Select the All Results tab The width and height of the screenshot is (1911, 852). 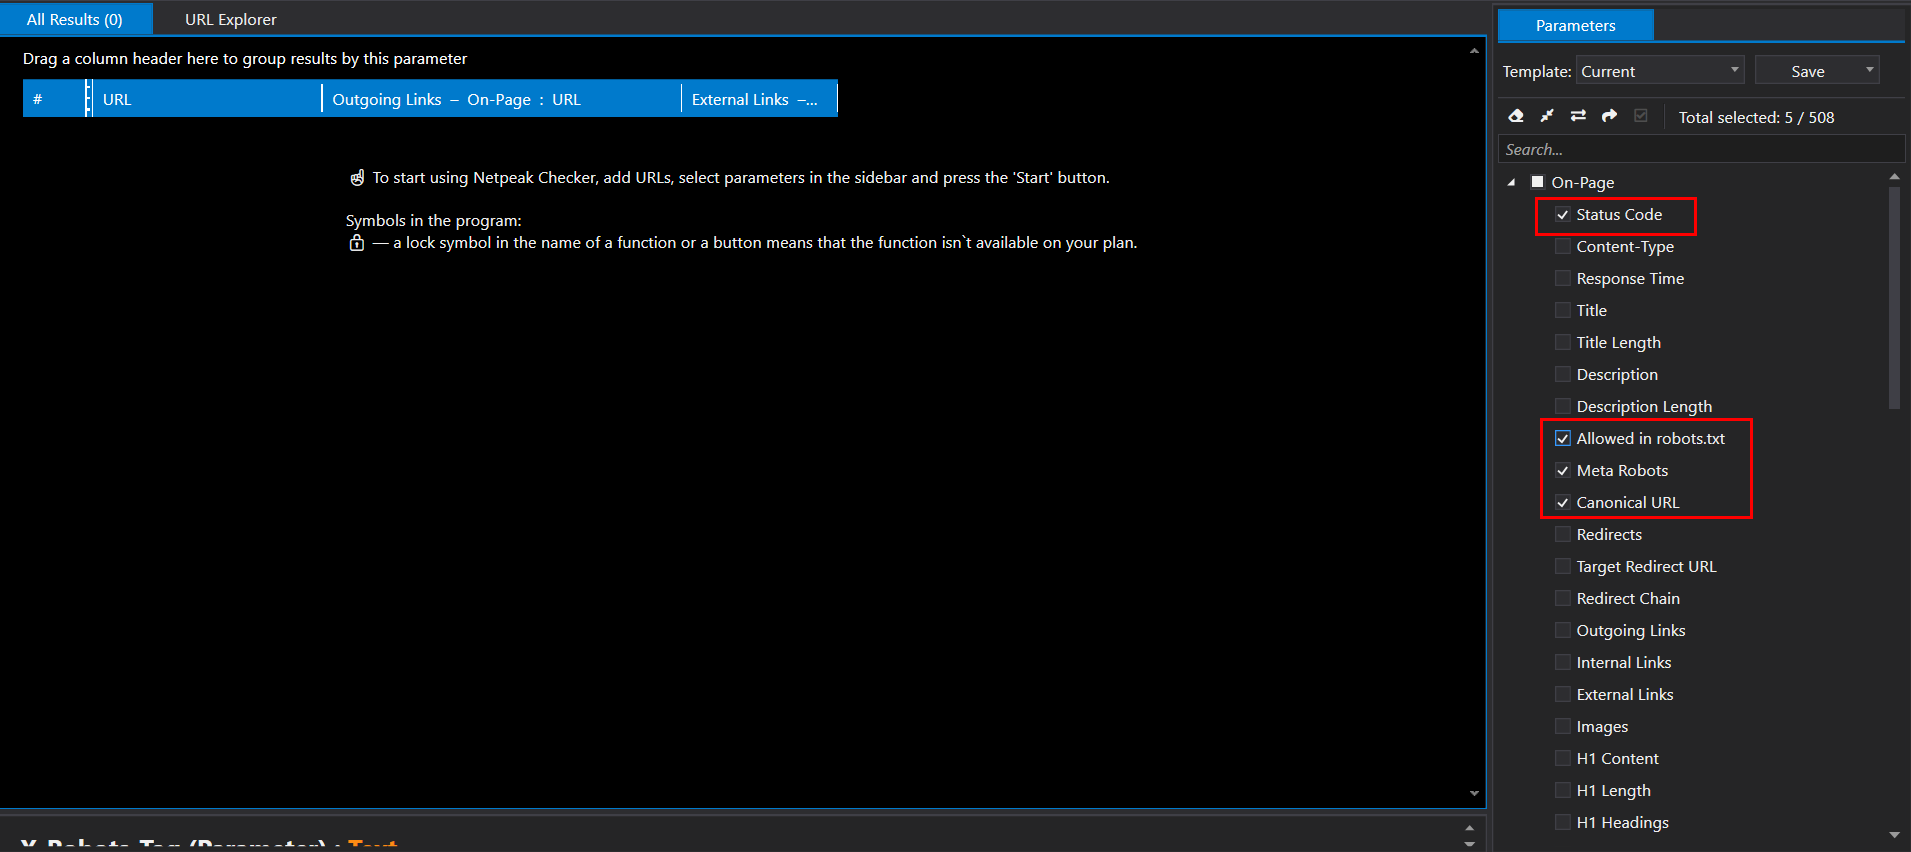click(x=75, y=19)
